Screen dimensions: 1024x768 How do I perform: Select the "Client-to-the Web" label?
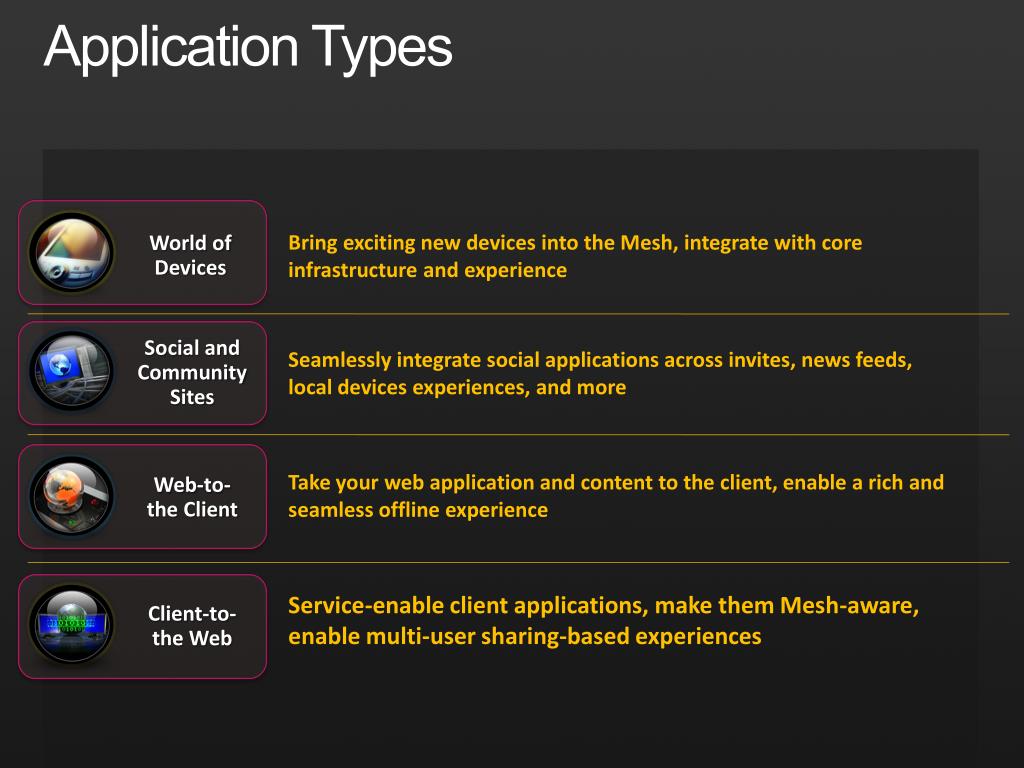click(x=192, y=626)
